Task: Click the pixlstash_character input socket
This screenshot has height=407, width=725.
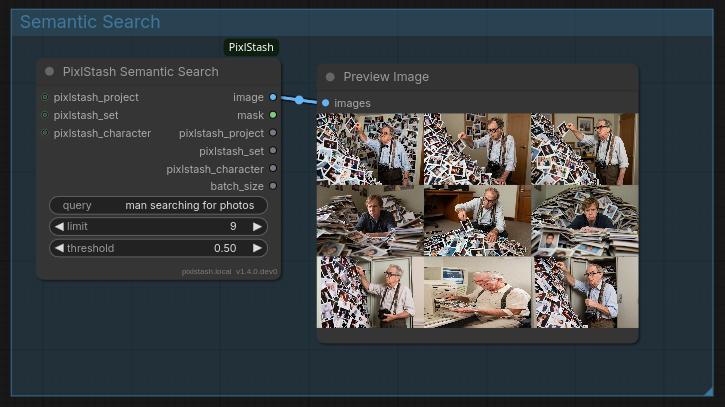Action: pos(45,133)
